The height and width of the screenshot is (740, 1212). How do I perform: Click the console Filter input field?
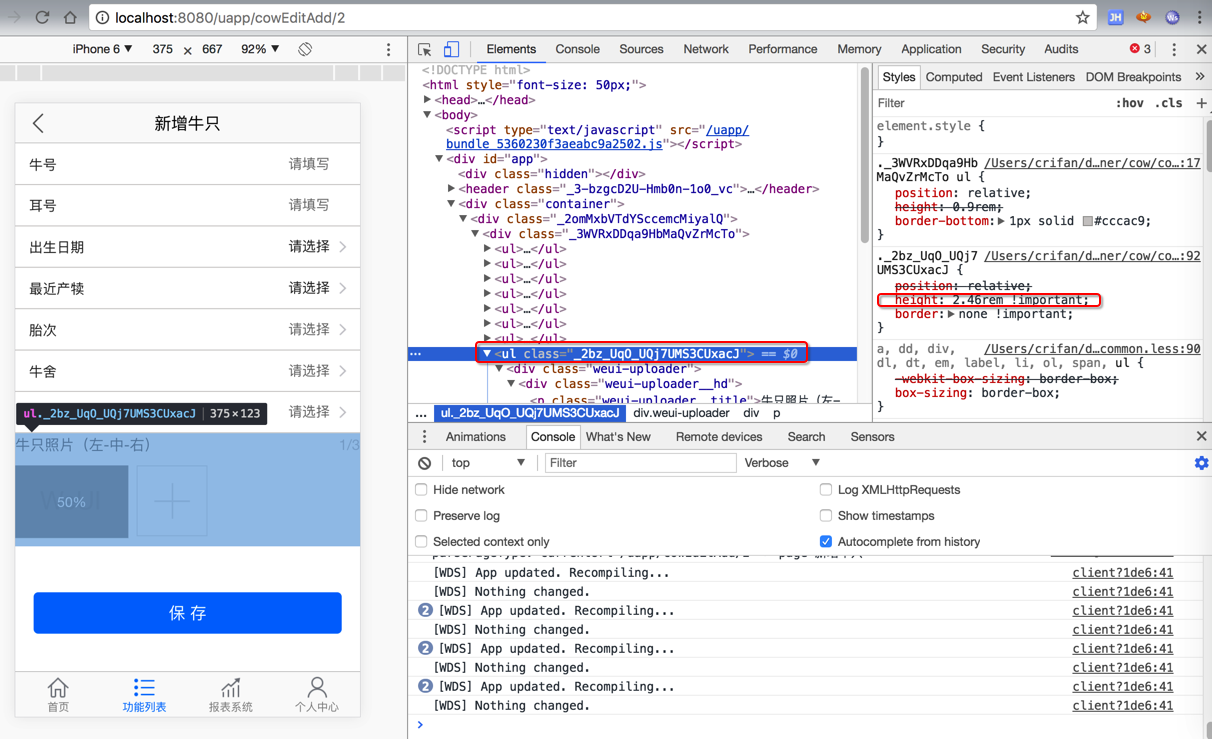640,463
